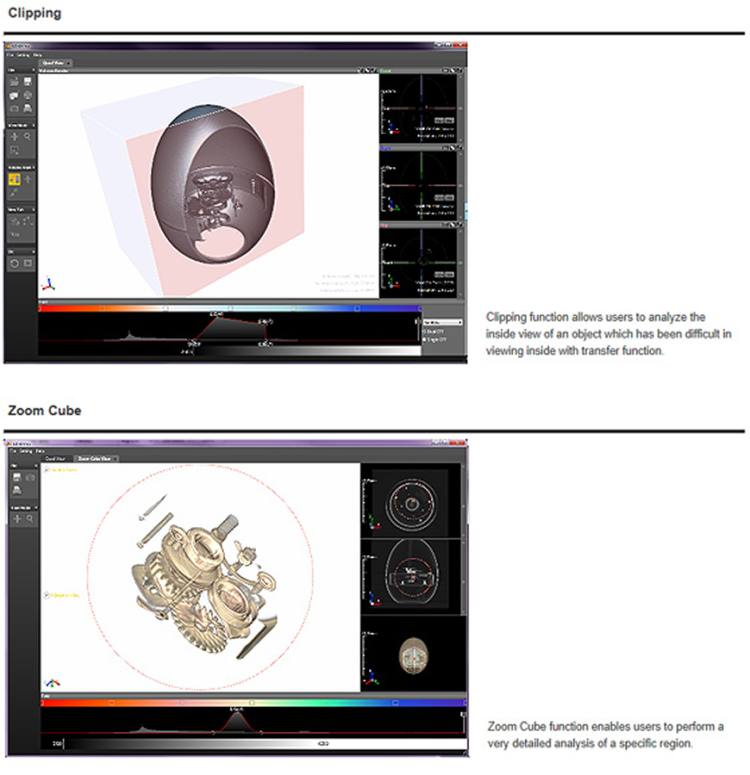Viewport: 750px width, 775px height.
Task: Collapse the Volume Render panel in the left sidebar
Action: [x=33, y=166]
